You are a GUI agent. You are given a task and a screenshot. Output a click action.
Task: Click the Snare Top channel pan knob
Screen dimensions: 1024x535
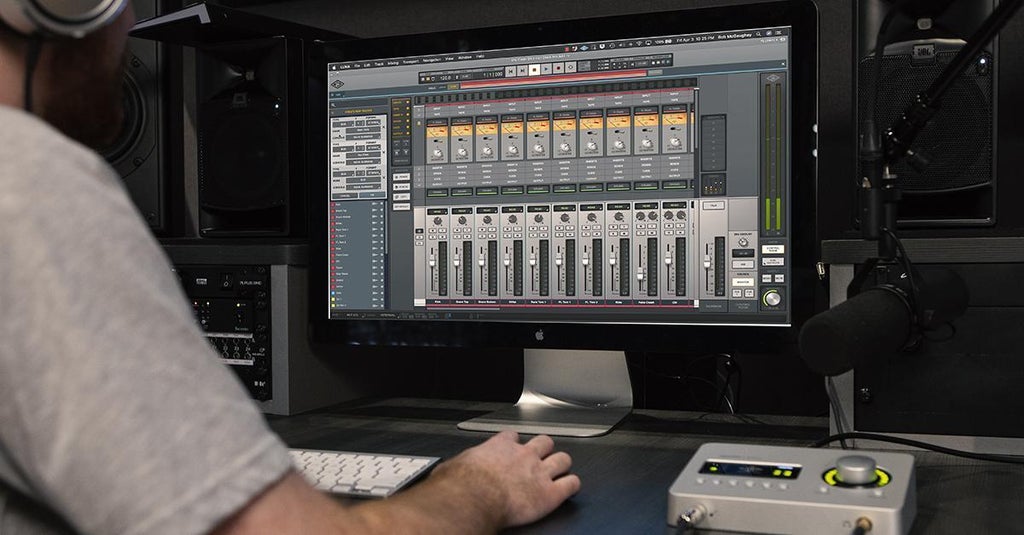pyautogui.click(x=462, y=220)
